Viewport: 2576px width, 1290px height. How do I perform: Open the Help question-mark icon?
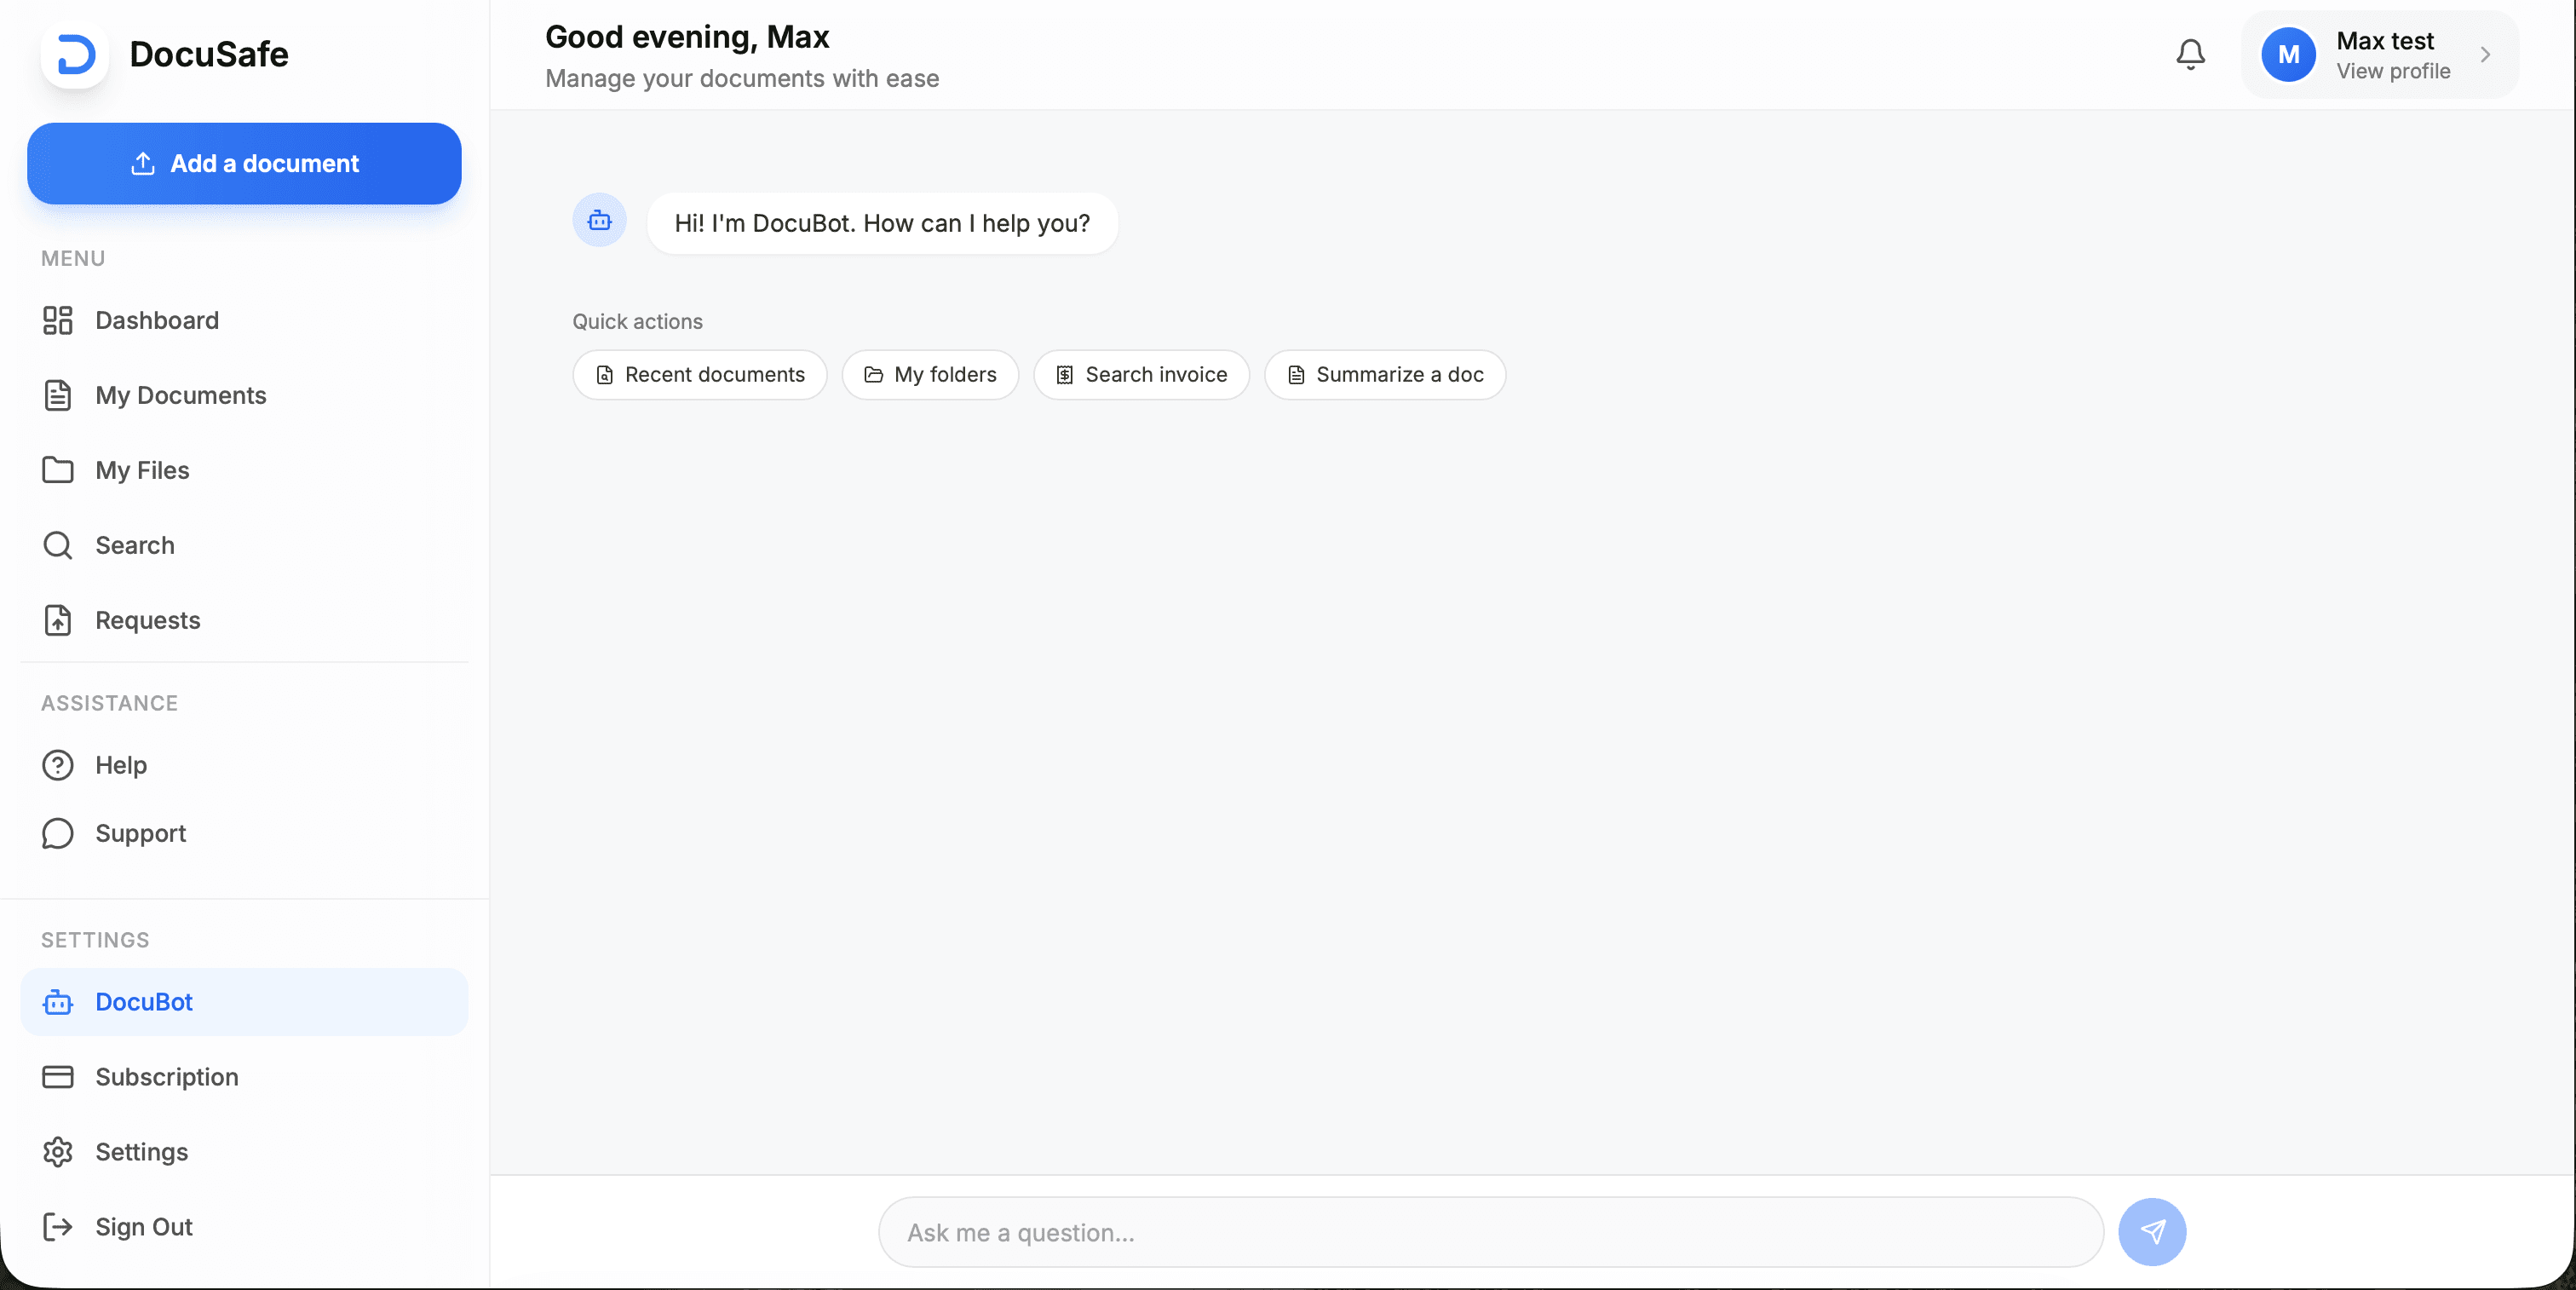57,765
